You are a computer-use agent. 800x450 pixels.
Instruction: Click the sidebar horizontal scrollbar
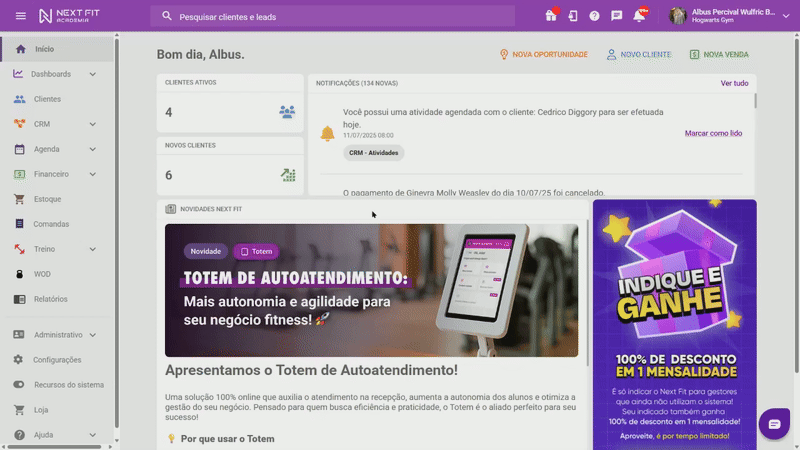click(54, 447)
